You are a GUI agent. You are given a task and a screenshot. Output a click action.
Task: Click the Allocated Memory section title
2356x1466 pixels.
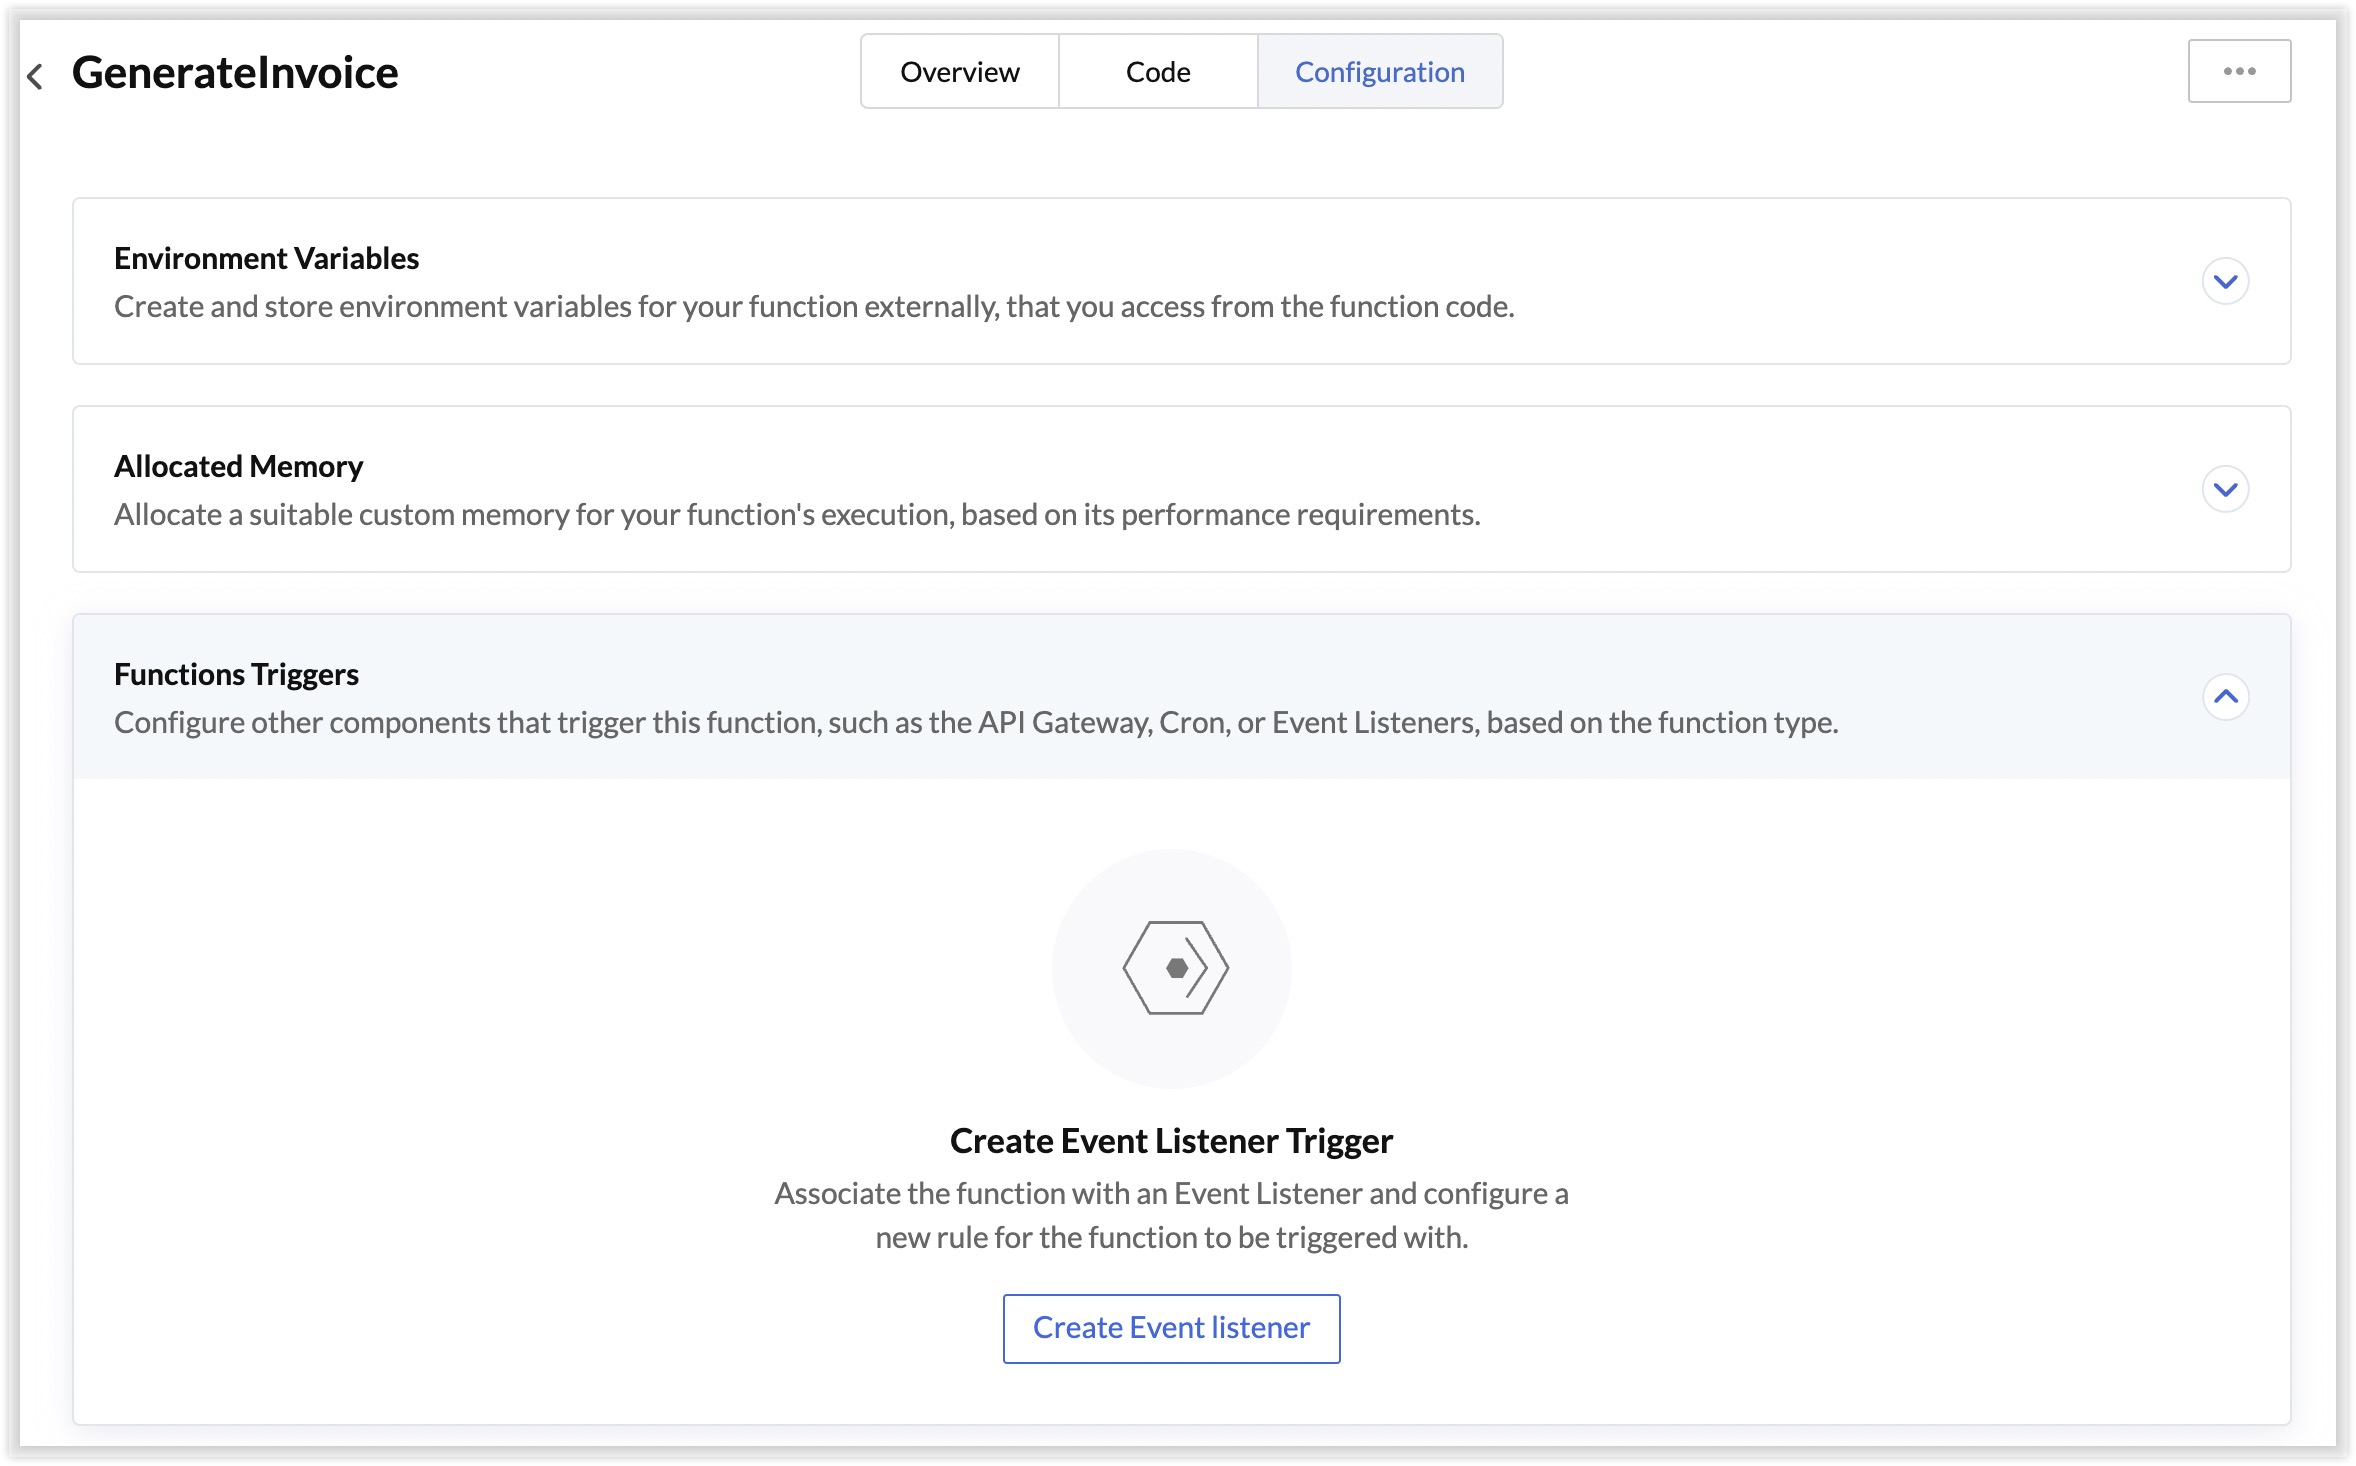238,466
